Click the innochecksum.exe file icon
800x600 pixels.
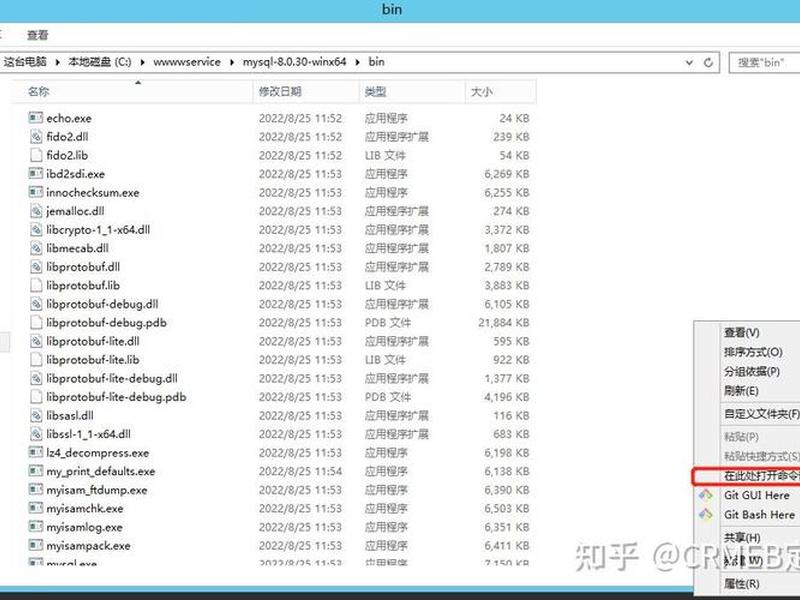tap(36, 192)
